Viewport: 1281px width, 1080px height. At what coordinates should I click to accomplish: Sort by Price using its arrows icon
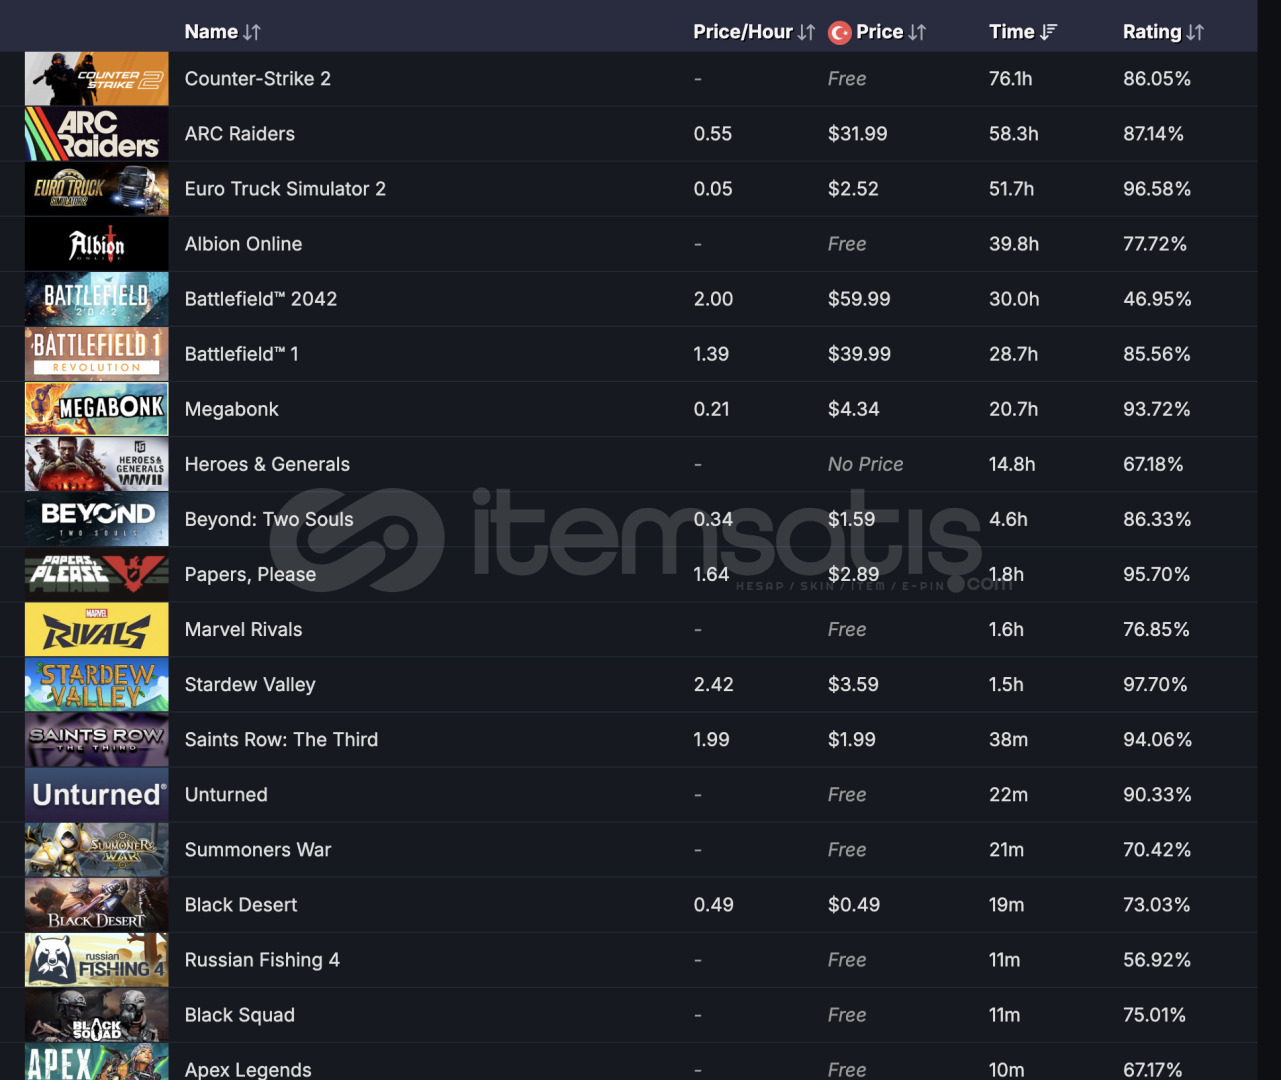point(917,32)
